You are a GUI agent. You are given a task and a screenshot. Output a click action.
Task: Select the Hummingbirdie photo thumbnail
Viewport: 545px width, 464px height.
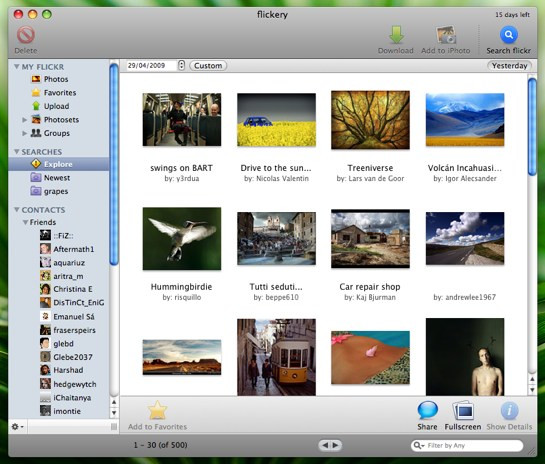(x=182, y=239)
